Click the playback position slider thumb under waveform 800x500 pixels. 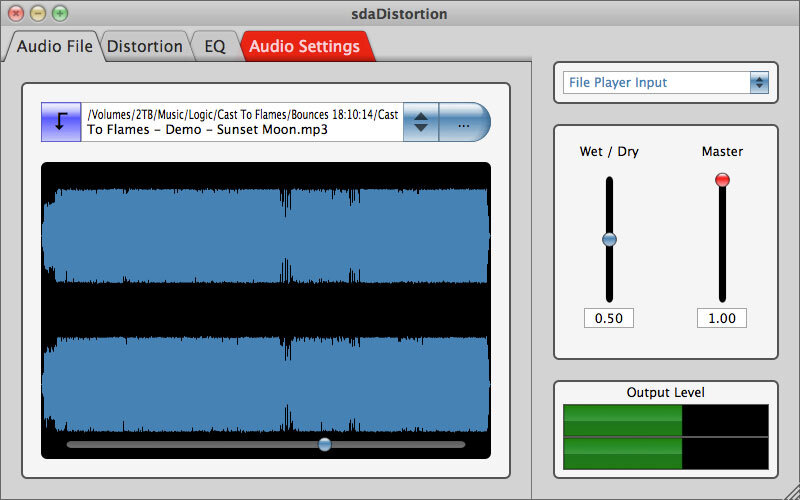pyautogui.click(x=324, y=444)
